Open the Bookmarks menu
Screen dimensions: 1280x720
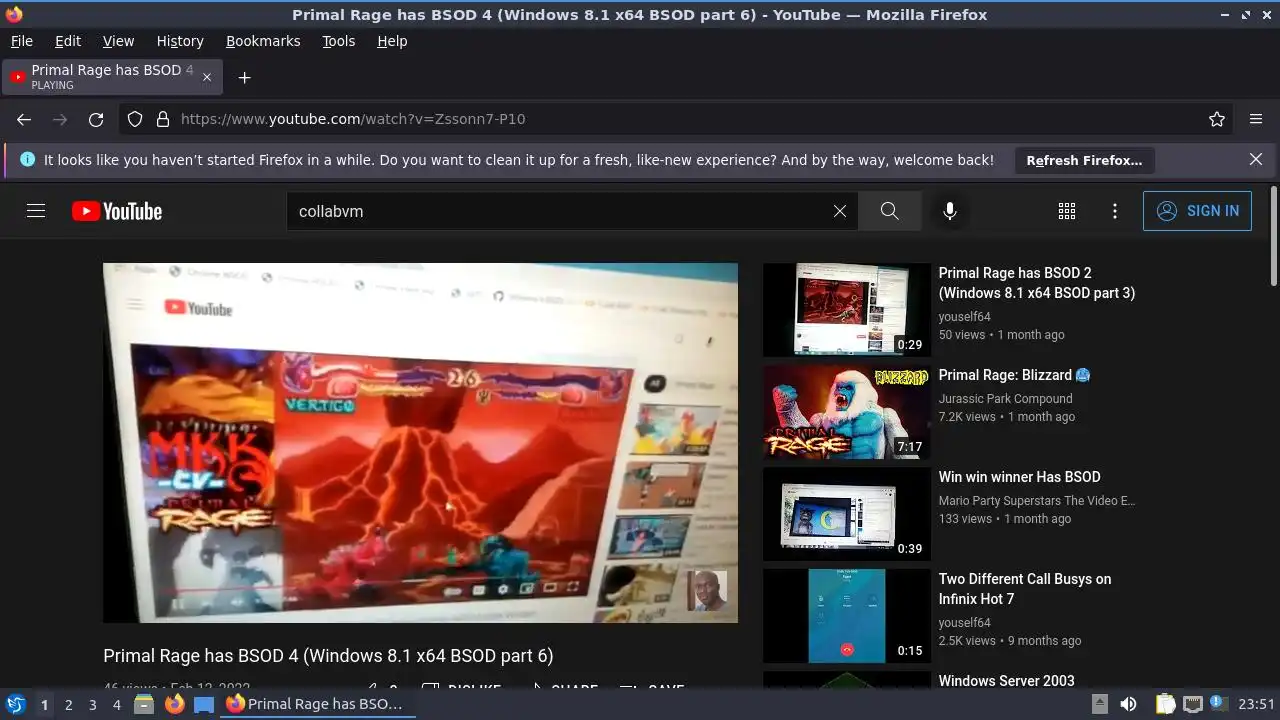(263, 41)
